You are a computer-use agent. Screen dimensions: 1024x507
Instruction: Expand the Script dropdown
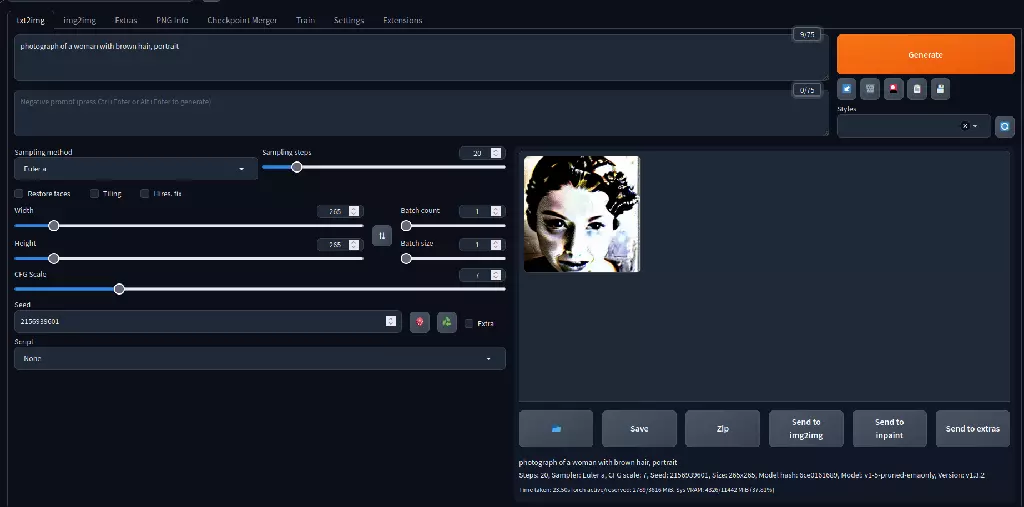point(259,358)
